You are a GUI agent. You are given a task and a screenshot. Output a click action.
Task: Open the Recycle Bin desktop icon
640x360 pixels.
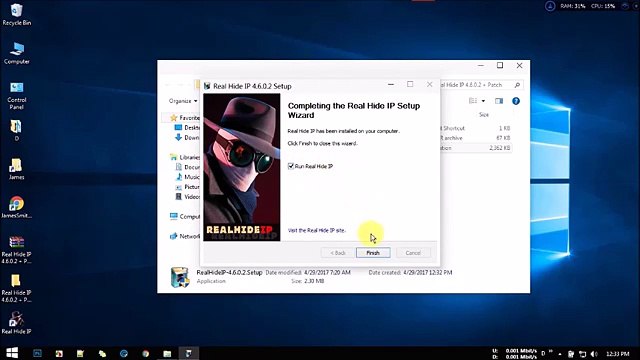[16, 15]
